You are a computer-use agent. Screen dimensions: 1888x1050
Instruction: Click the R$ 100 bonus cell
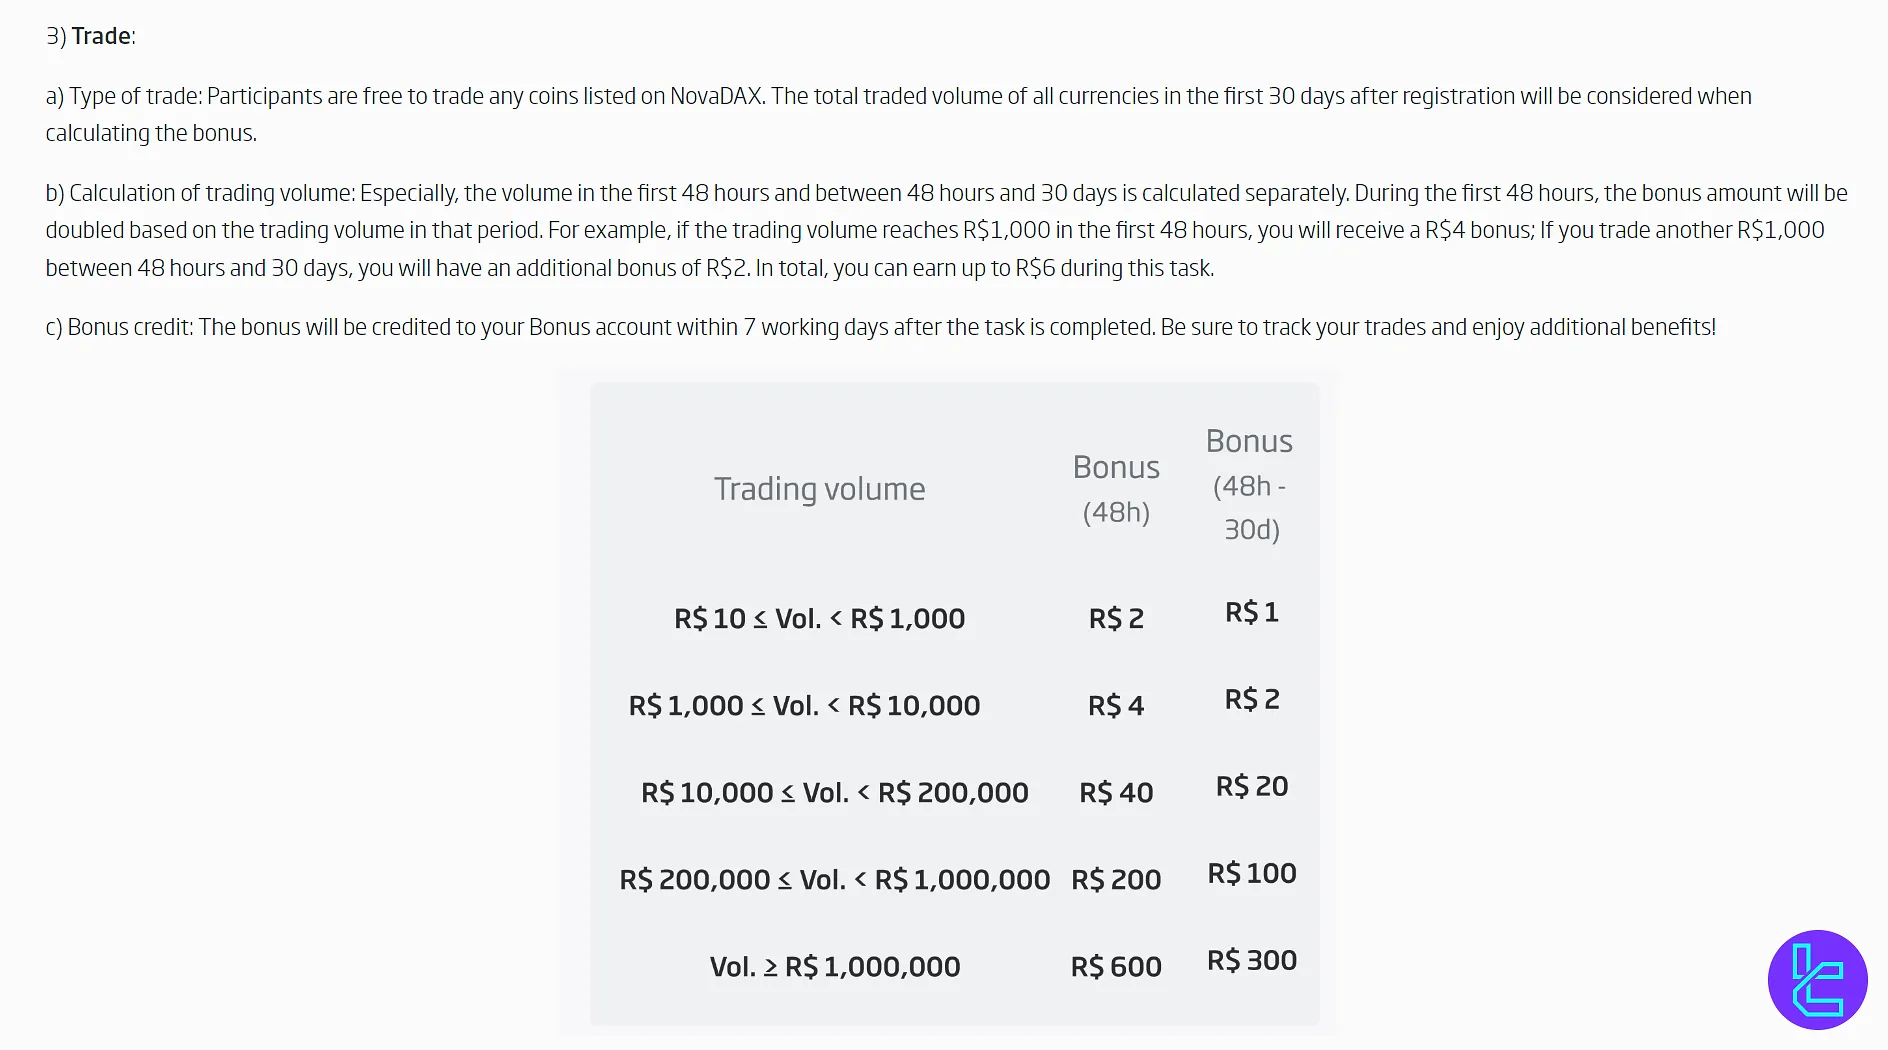1251,873
